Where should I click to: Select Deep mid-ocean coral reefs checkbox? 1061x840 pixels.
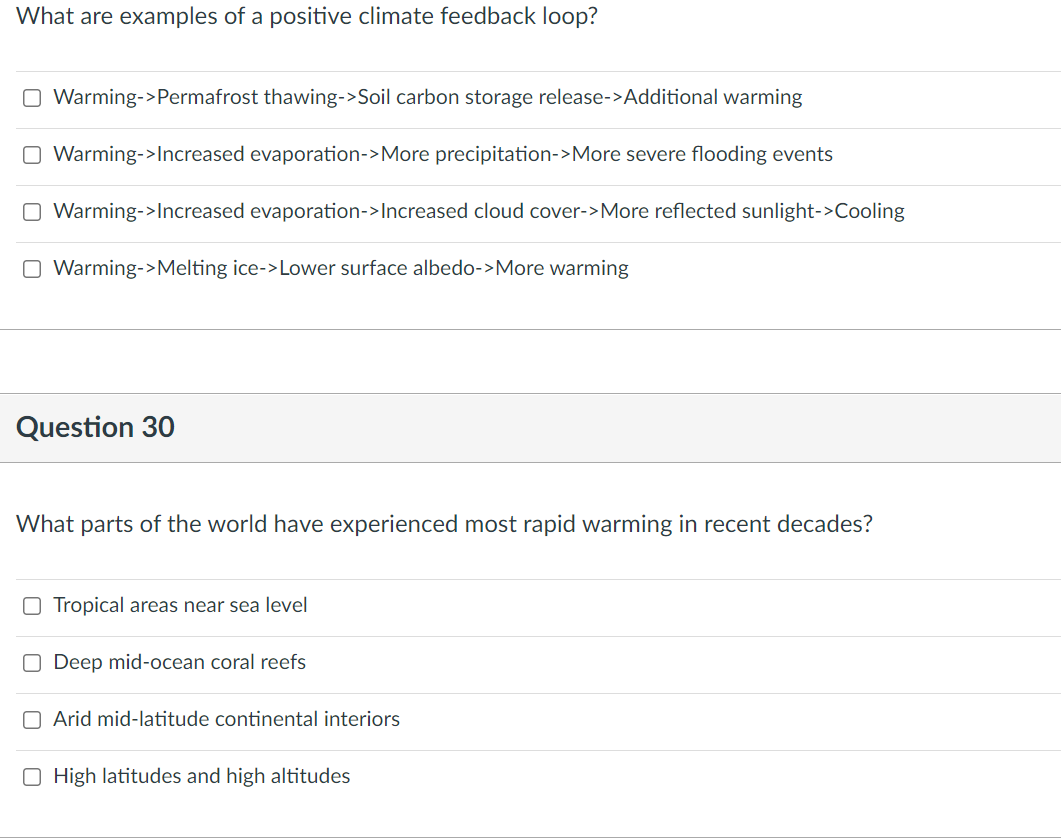(x=31, y=662)
